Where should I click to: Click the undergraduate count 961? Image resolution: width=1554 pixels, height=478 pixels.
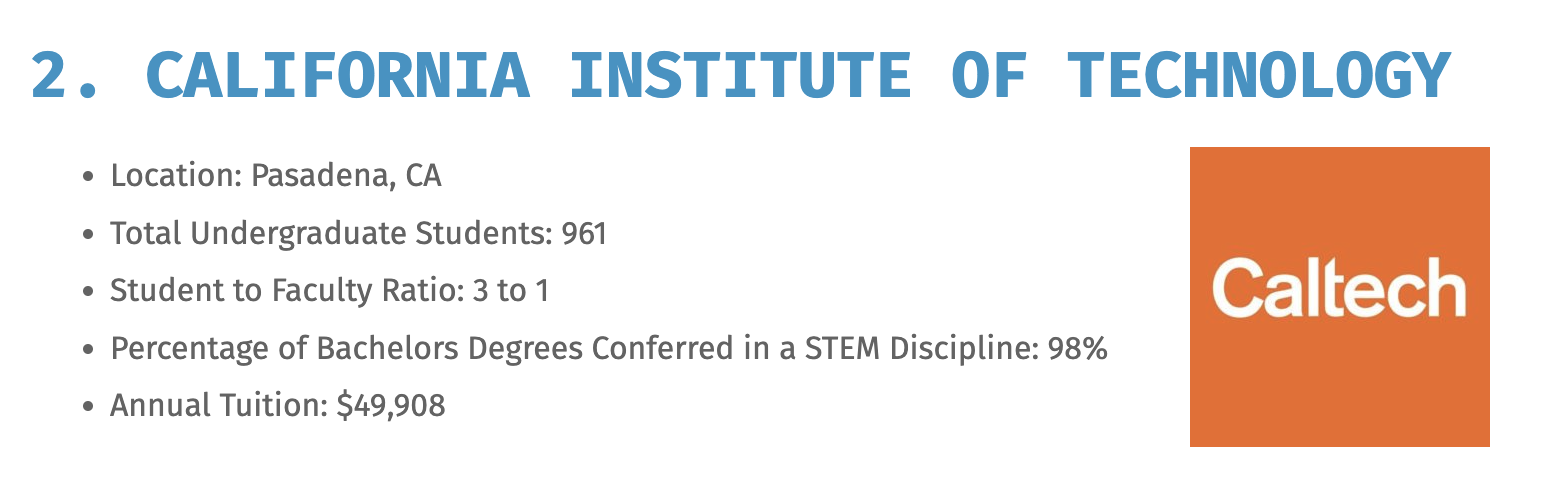(x=584, y=234)
